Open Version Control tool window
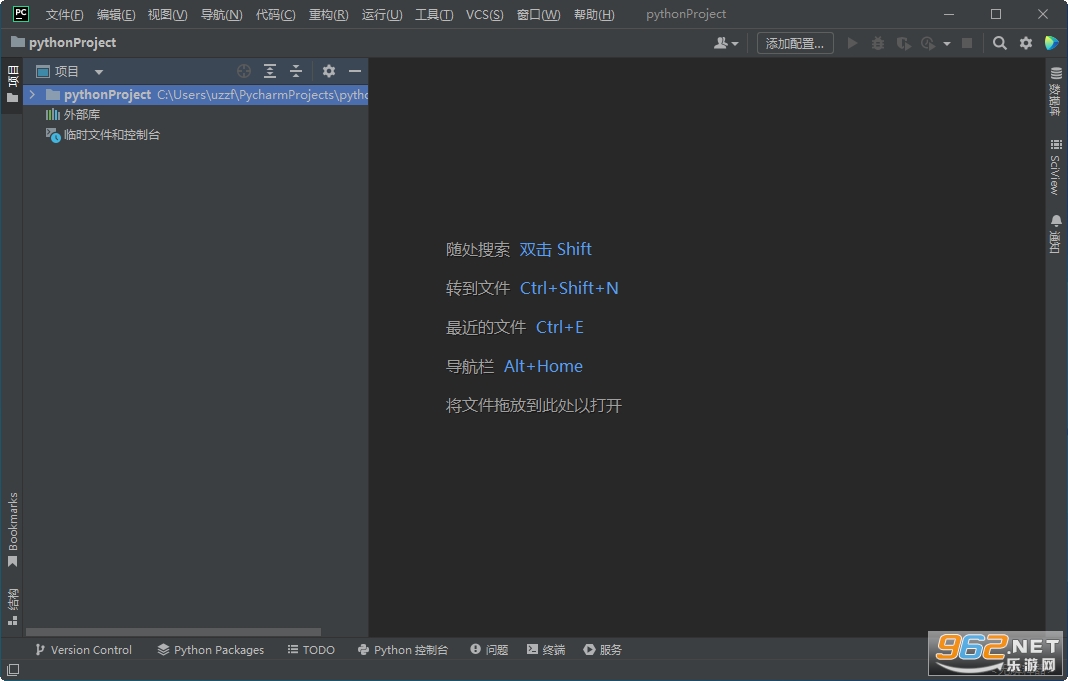This screenshot has height=681, width=1068. click(x=83, y=650)
